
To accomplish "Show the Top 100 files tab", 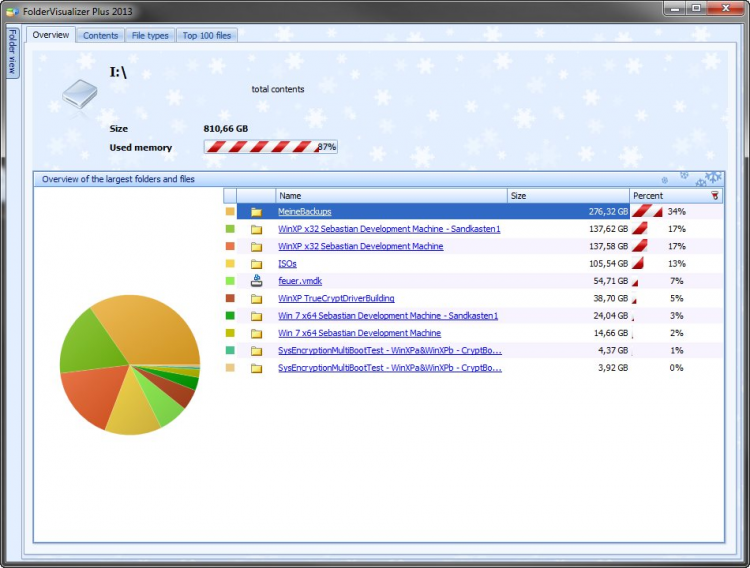I will click(x=207, y=35).
